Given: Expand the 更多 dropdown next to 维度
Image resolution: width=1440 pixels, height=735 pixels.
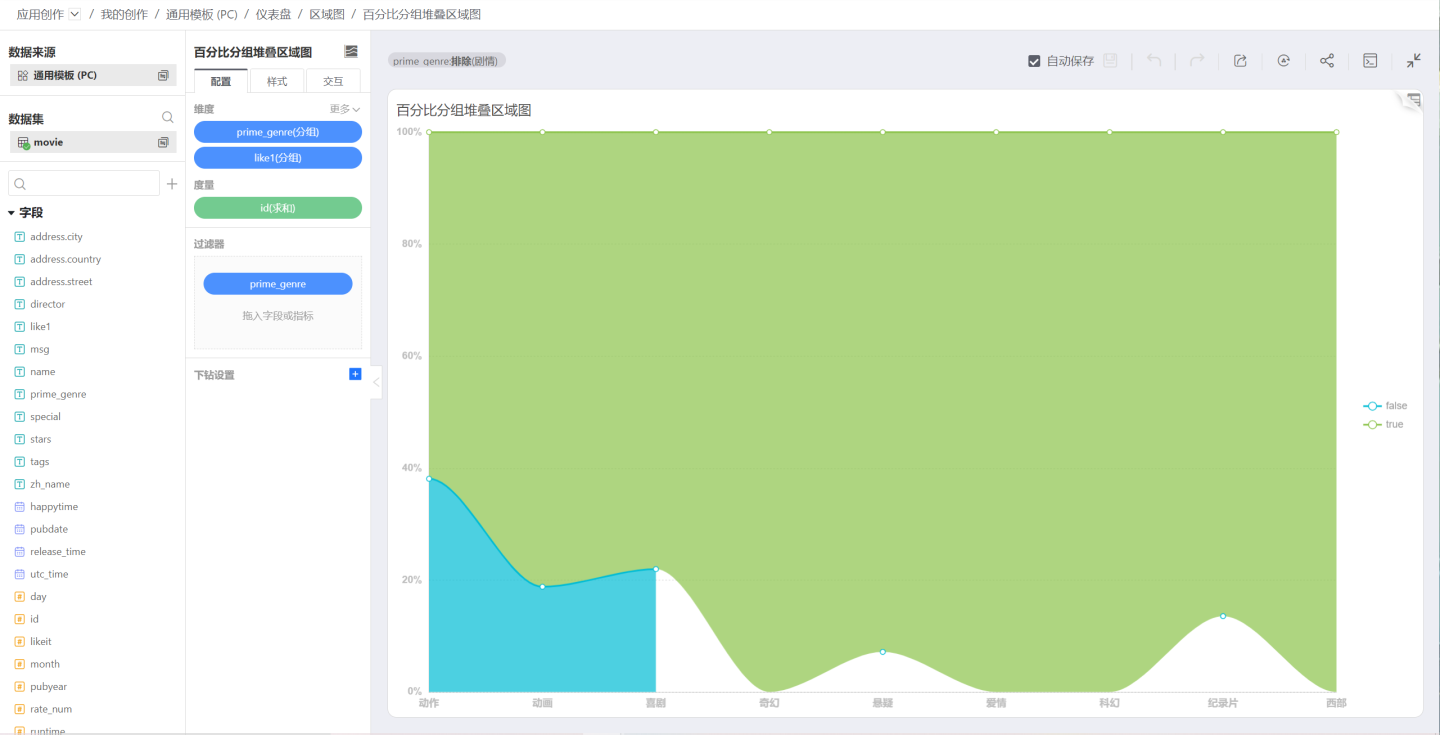Looking at the screenshot, I should [x=345, y=109].
